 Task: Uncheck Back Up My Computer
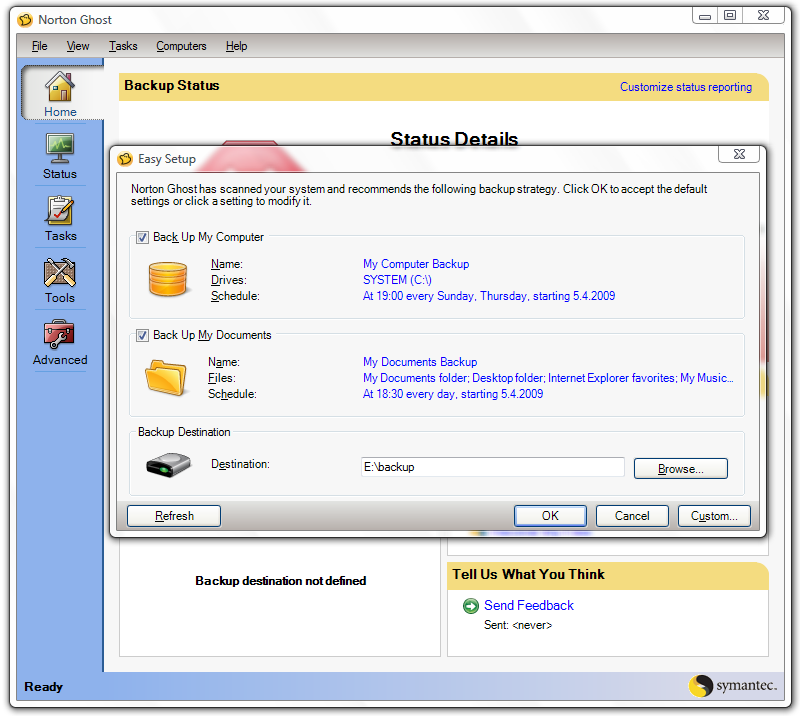pos(142,237)
